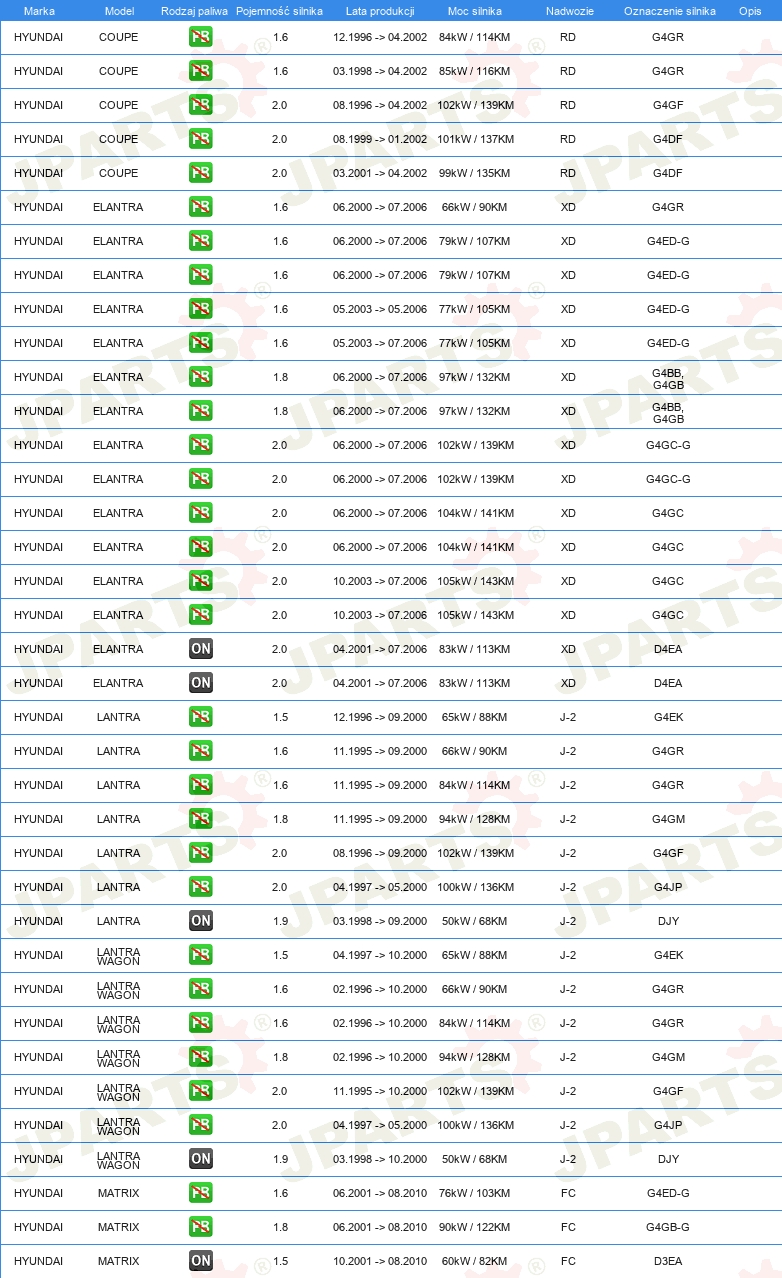Image resolution: width=782 pixels, height=1278 pixels.
Task: Click petrol icon in LANTRA 09.2000 66kW / 90KM row
Action: pos(200,751)
